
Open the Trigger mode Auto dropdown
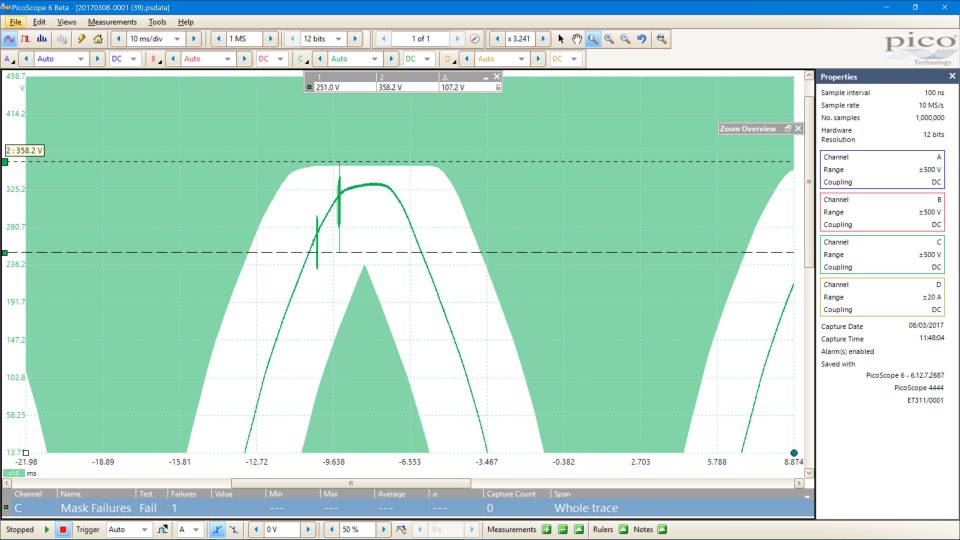click(x=129, y=529)
